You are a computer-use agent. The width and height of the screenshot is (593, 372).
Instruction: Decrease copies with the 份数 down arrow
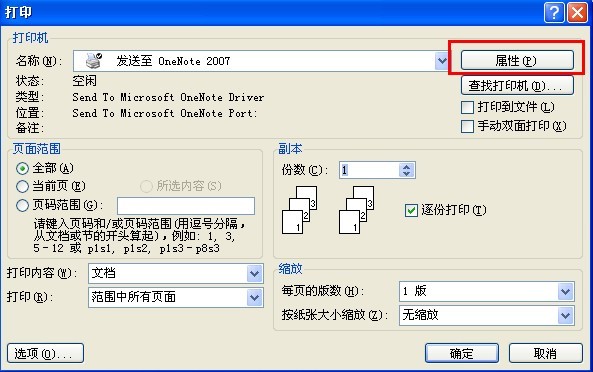[407, 174]
